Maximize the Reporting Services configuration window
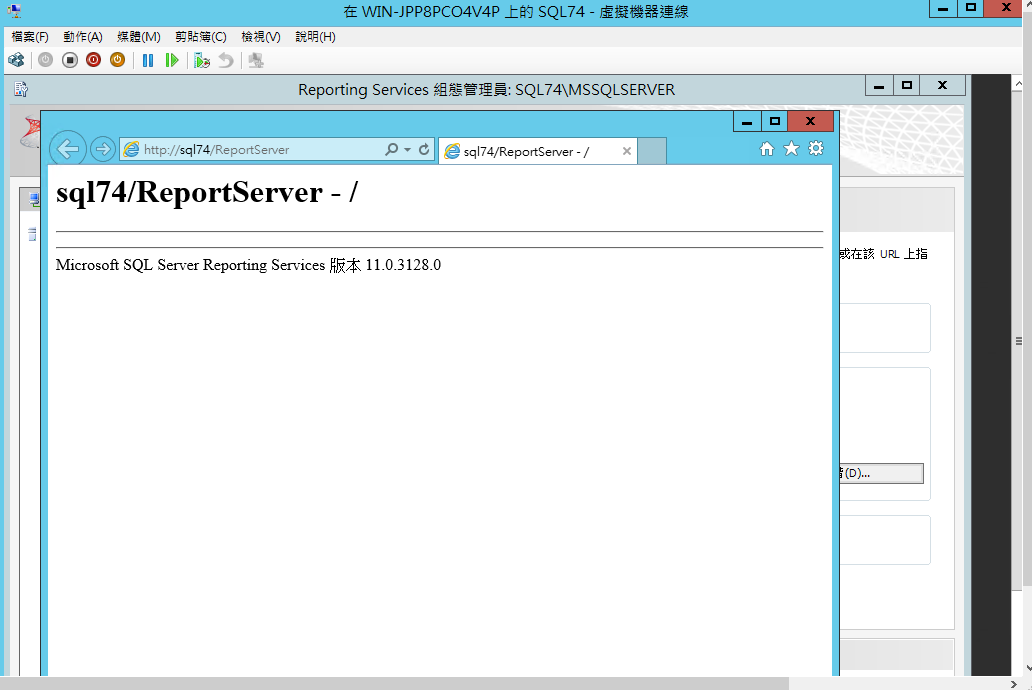The image size is (1032, 690). (x=907, y=86)
